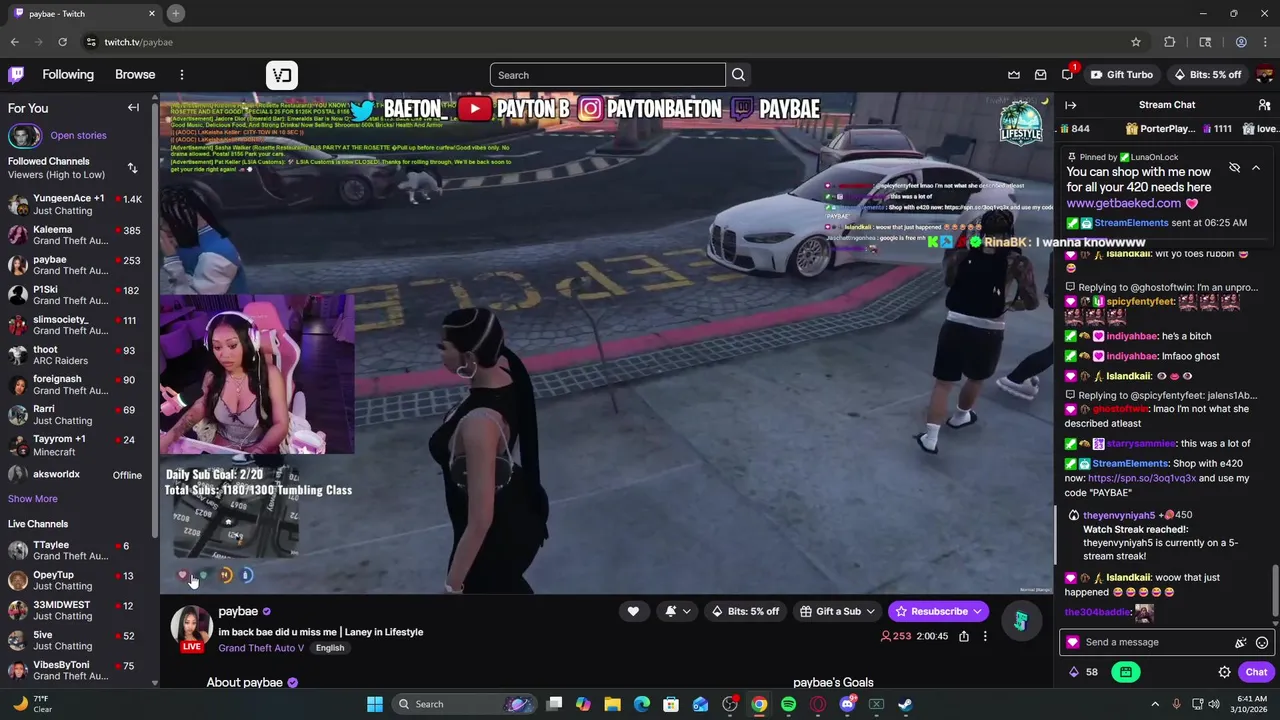Expand followed channels with Show More
This screenshot has width=1280, height=720.
(x=33, y=499)
